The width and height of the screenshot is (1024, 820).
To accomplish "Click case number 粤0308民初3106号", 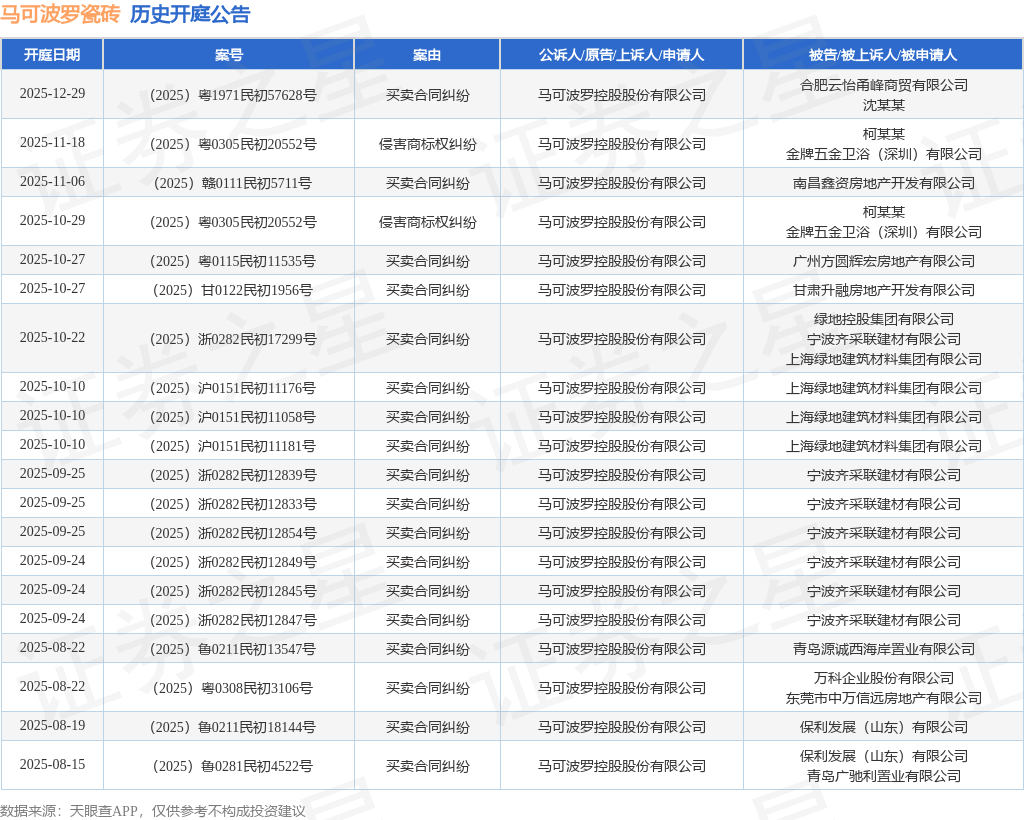I will [x=257, y=688].
